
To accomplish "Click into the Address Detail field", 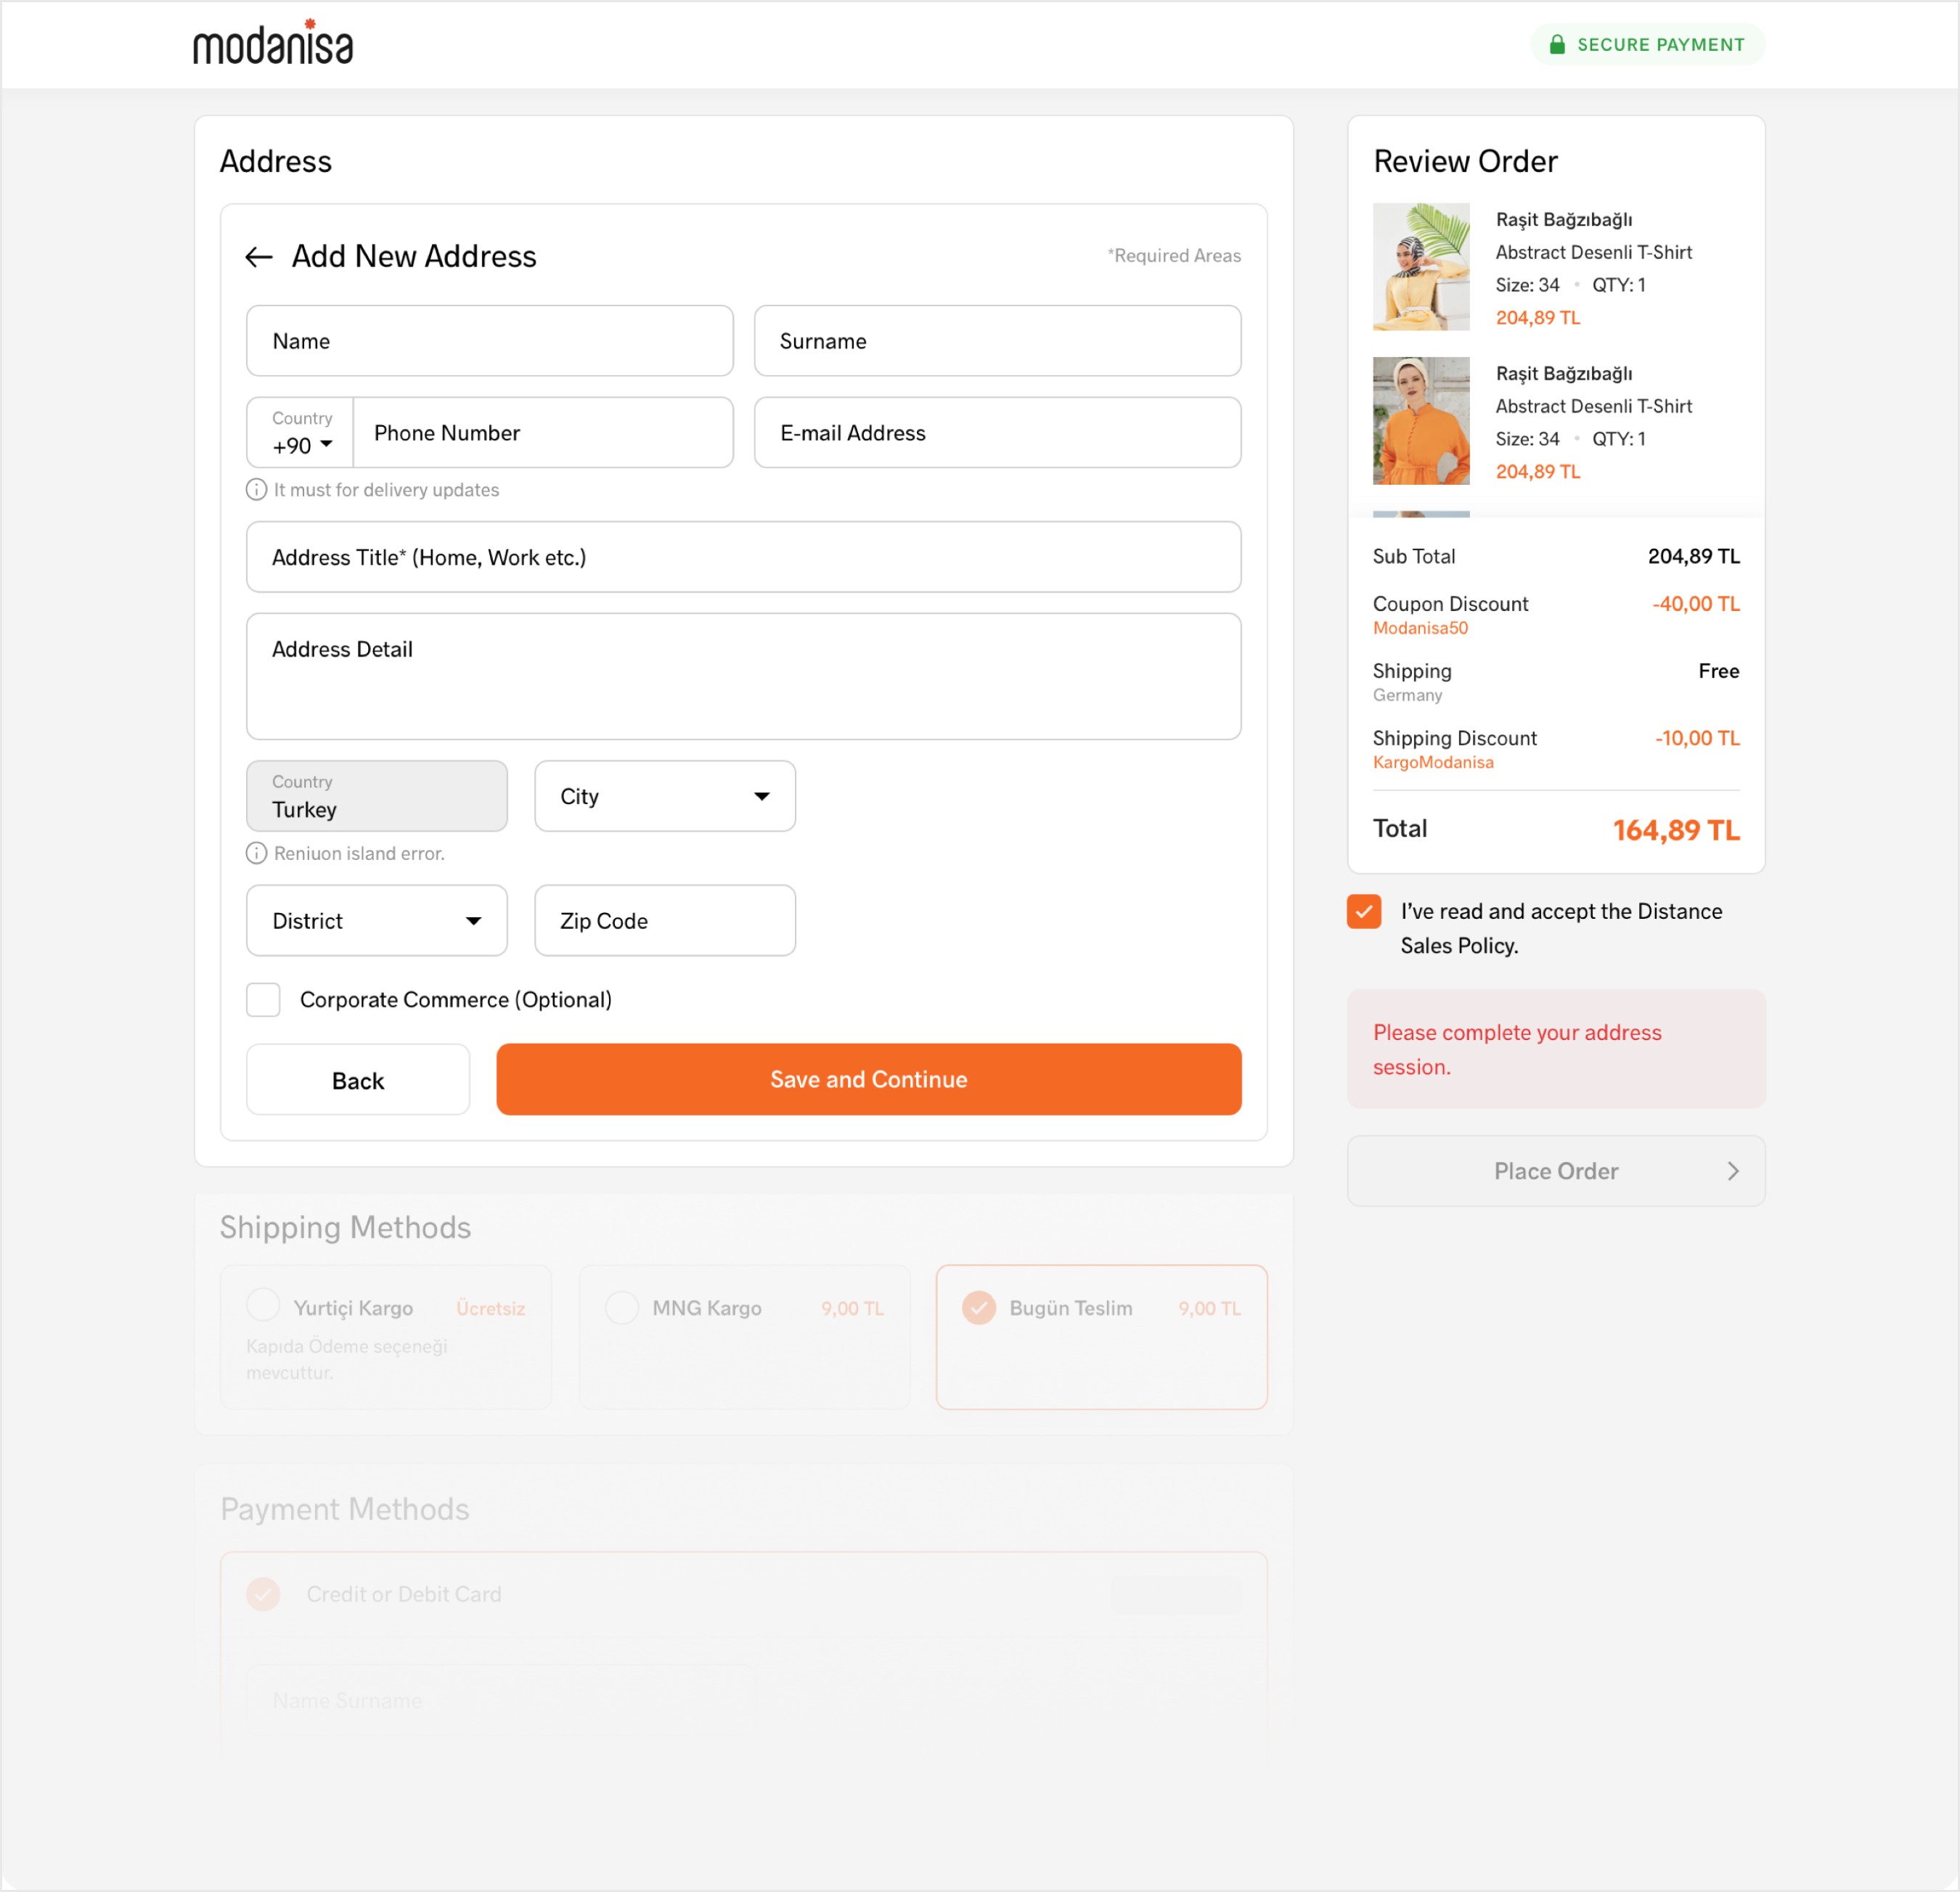I will [x=743, y=676].
